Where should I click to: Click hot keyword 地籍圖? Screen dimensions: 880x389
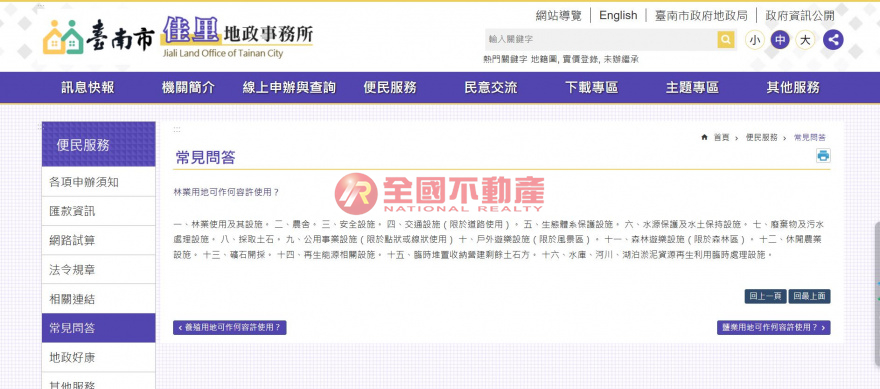[x=544, y=59]
